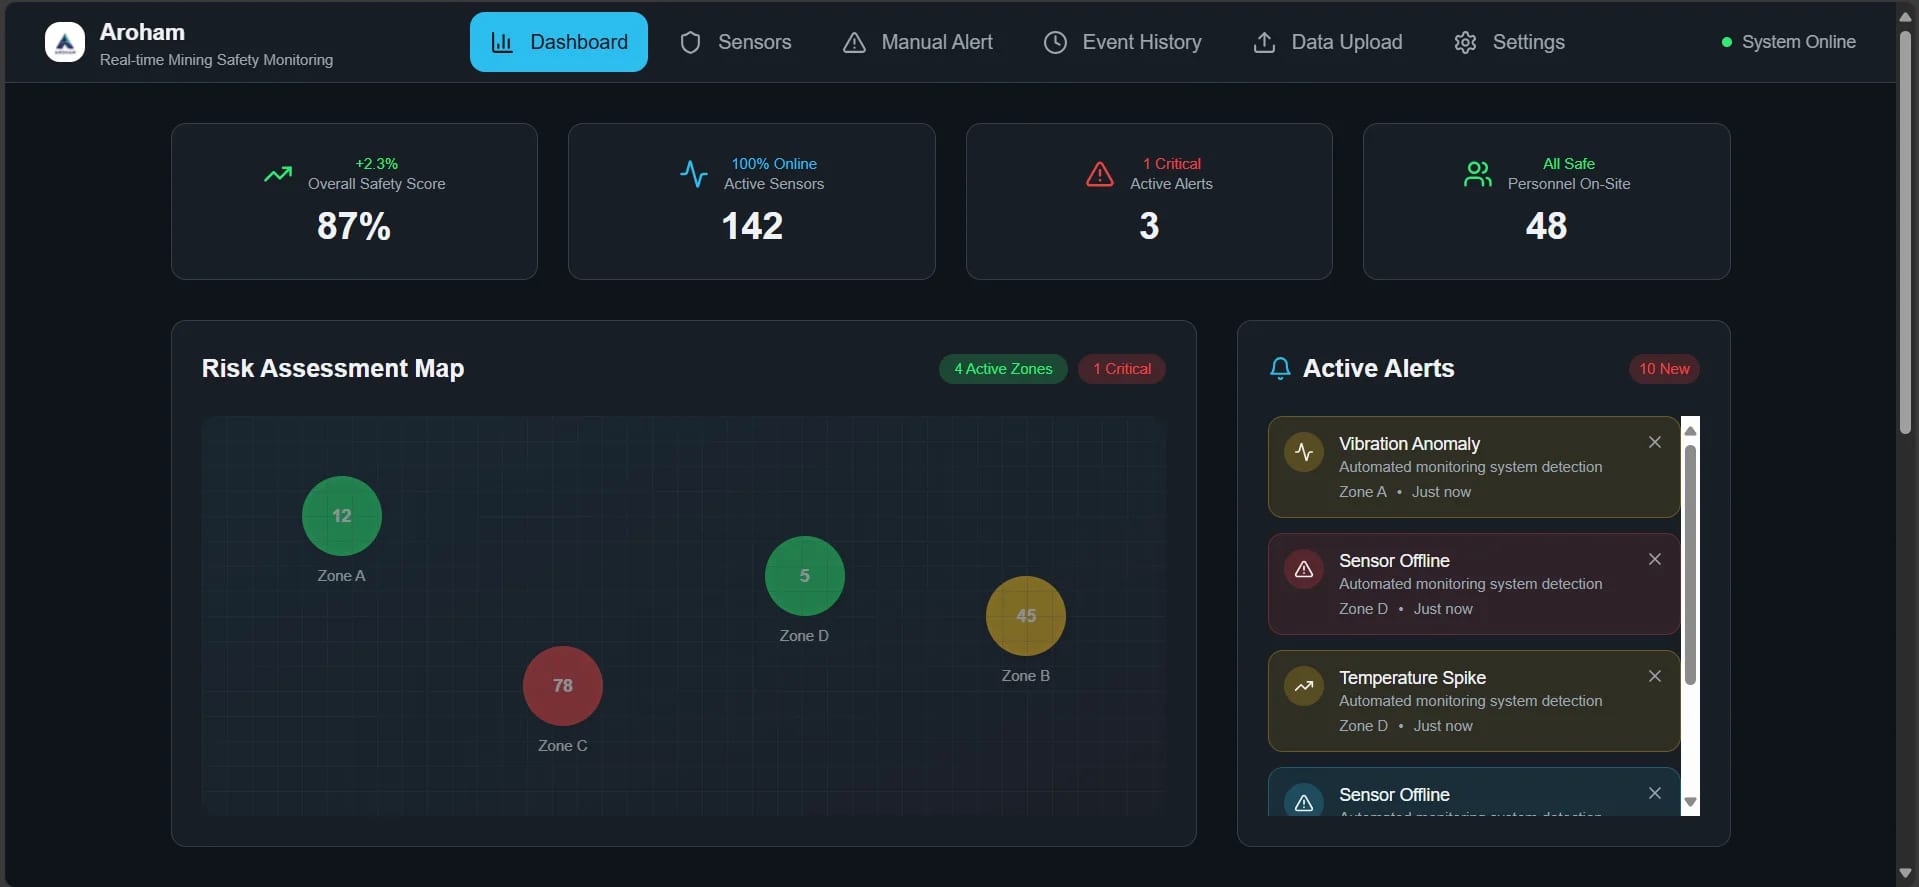The height and width of the screenshot is (887, 1919).
Task: Click the 4 Active Zones badge
Action: 1003,369
